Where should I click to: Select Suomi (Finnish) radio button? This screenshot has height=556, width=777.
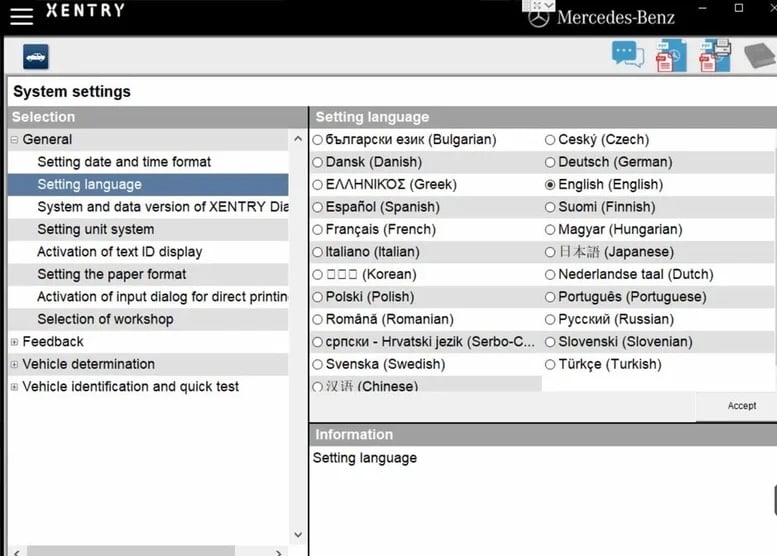coord(550,207)
